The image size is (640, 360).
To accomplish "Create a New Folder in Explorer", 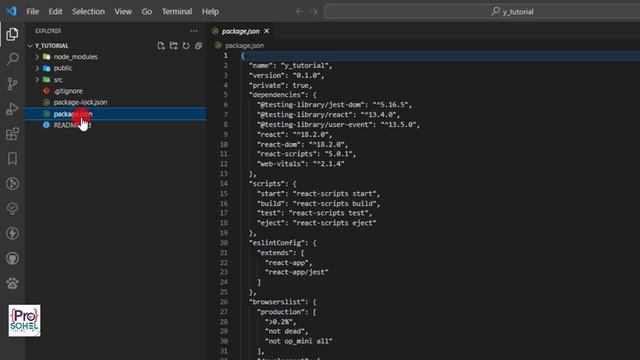I will (173, 46).
